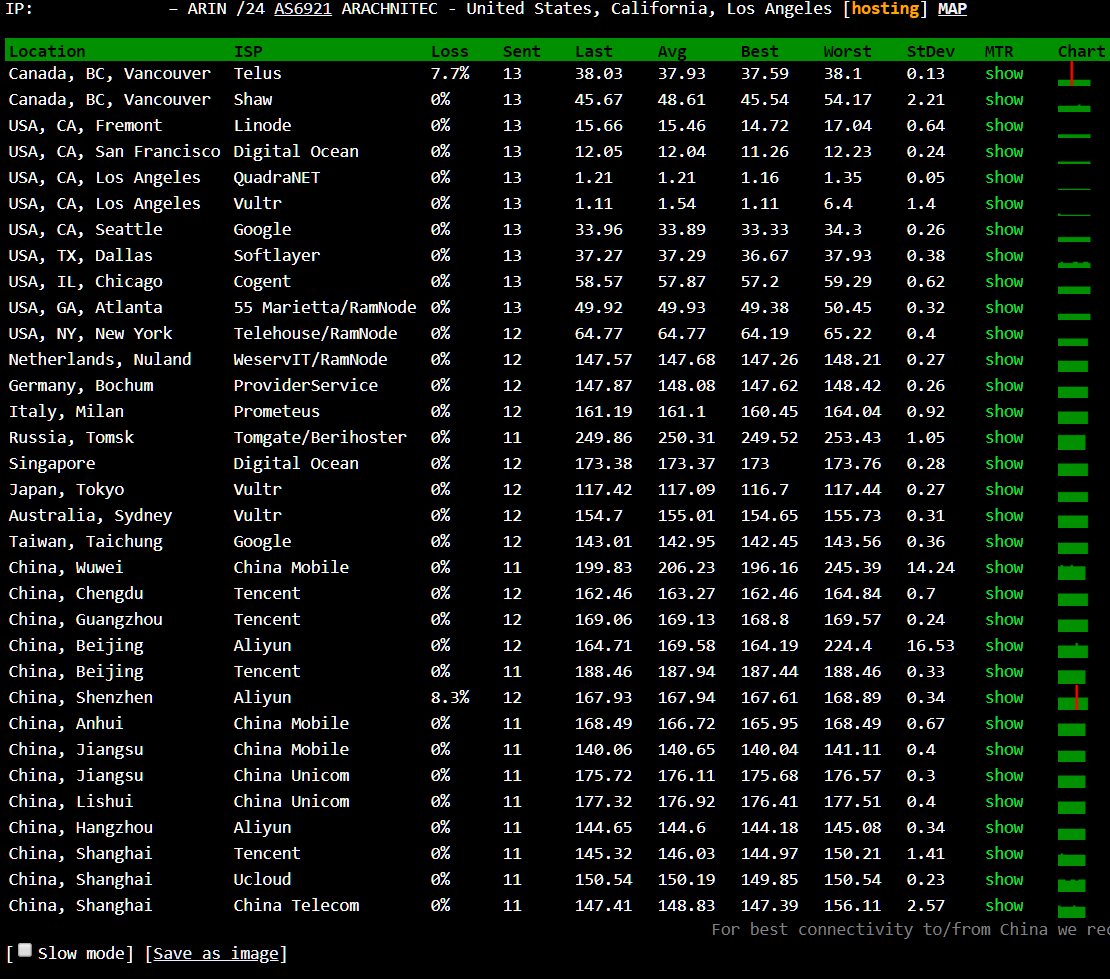Viewport: 1110px width, 979px height.
Task: Click the Location column header
Action: coord(47,51)
